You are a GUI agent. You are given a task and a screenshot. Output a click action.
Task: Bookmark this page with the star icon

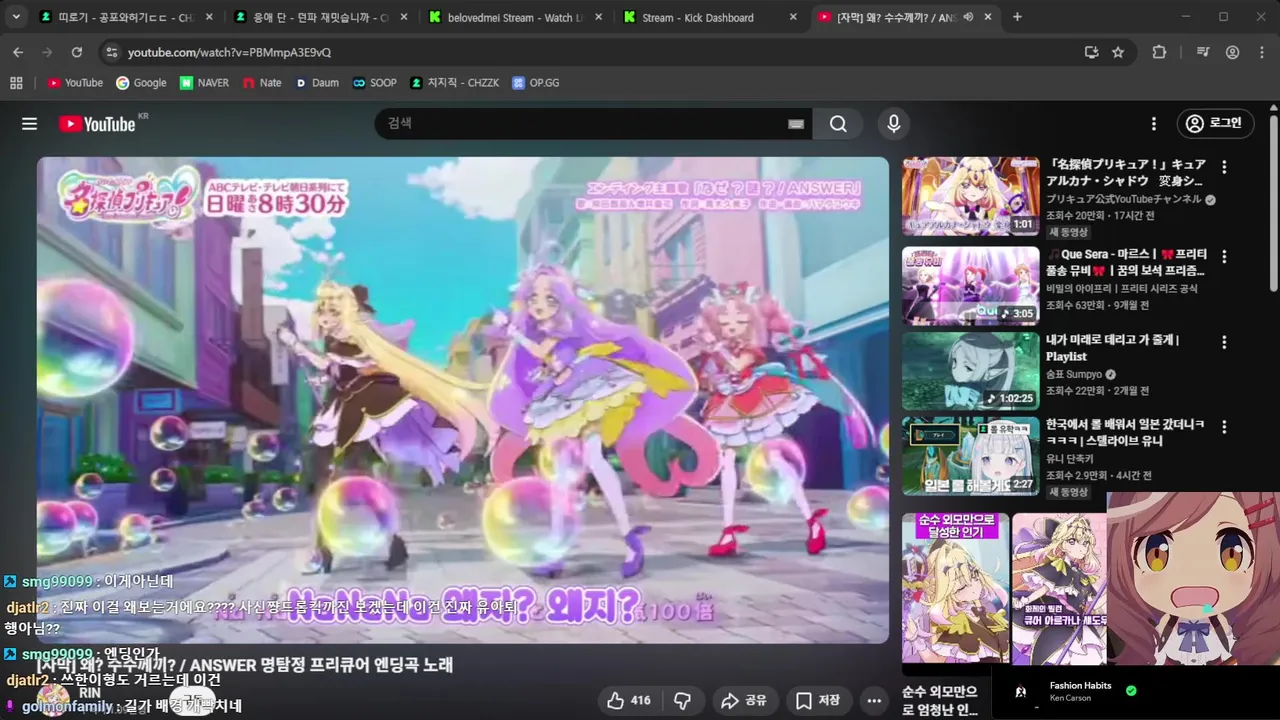pyautogui.click(x=1118, y=52)
